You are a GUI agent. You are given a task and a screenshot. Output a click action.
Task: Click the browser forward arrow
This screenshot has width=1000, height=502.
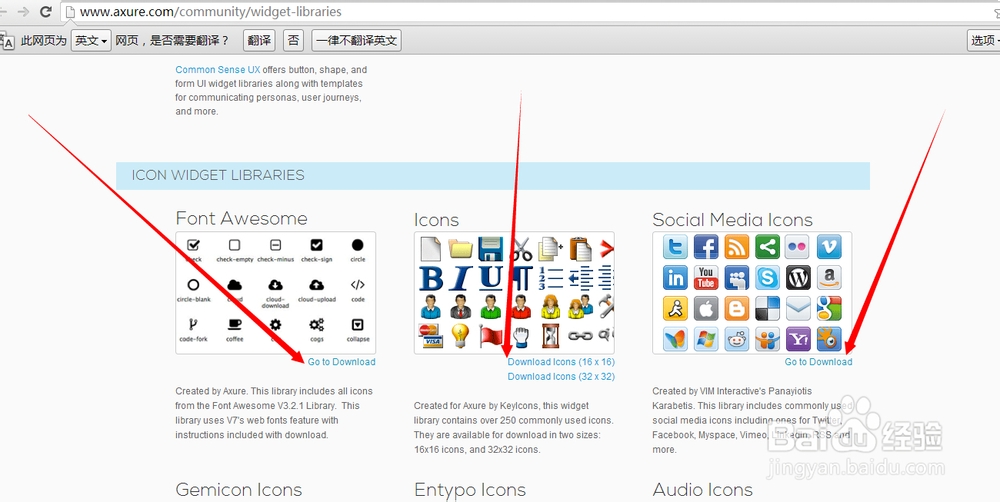click(23, 11)
